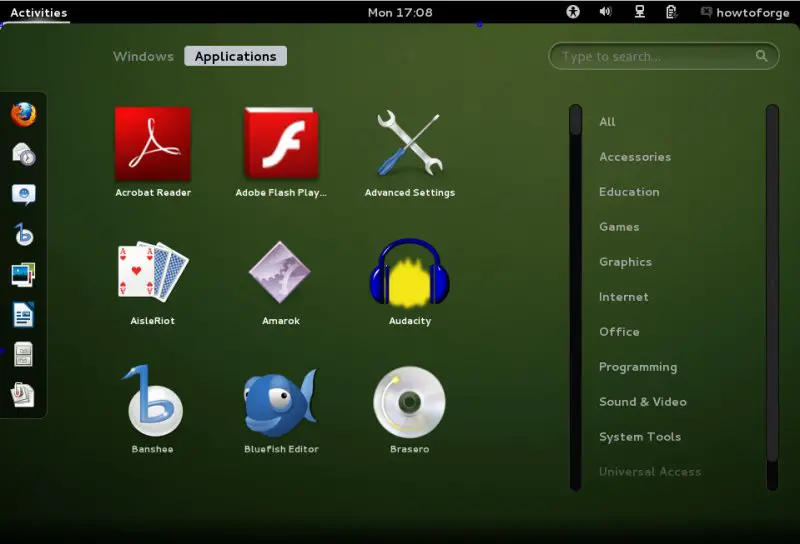Open the volume control in top bar
800x544 pixels.
606,12
